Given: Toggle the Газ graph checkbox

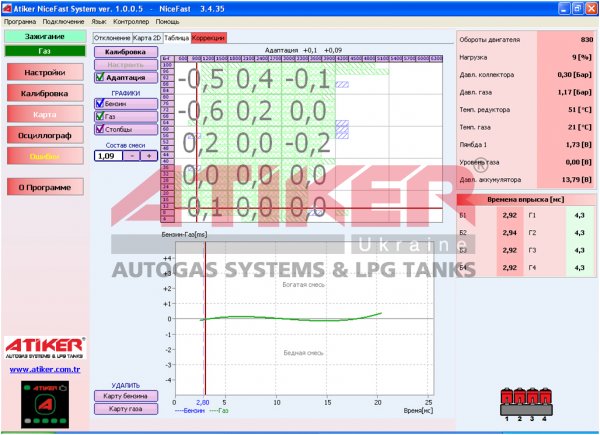Looking at the screenshot, I should (x=100, y=116).
